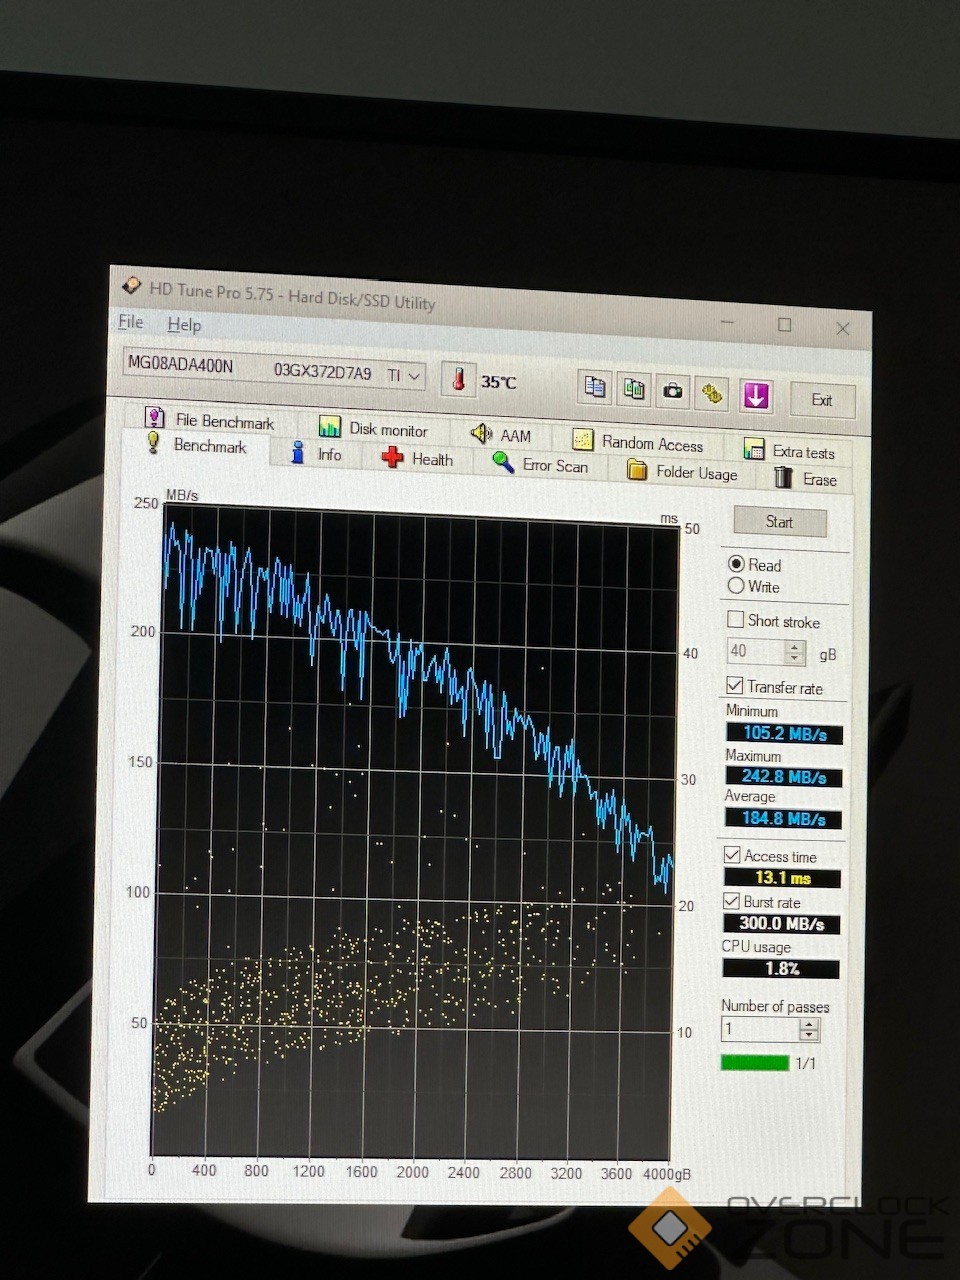
Task: Click the 35°C temperature reading
Action: coord(498,382)
